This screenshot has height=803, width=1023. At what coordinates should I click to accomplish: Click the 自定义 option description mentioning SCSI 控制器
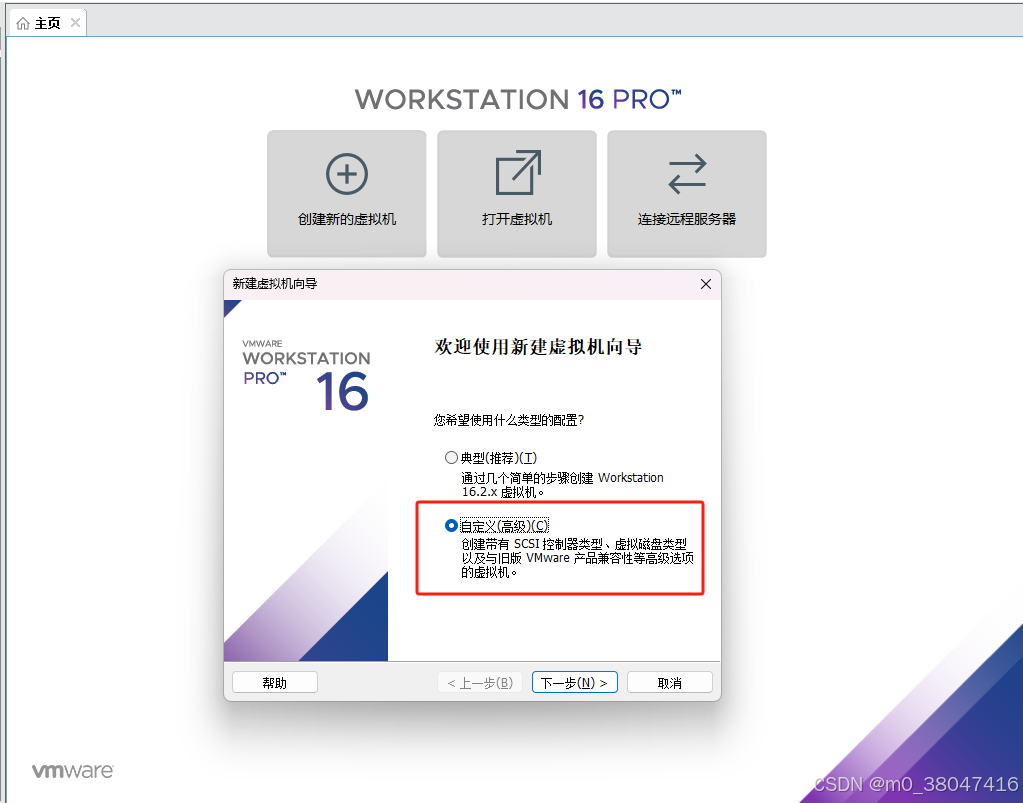(577, 558)
